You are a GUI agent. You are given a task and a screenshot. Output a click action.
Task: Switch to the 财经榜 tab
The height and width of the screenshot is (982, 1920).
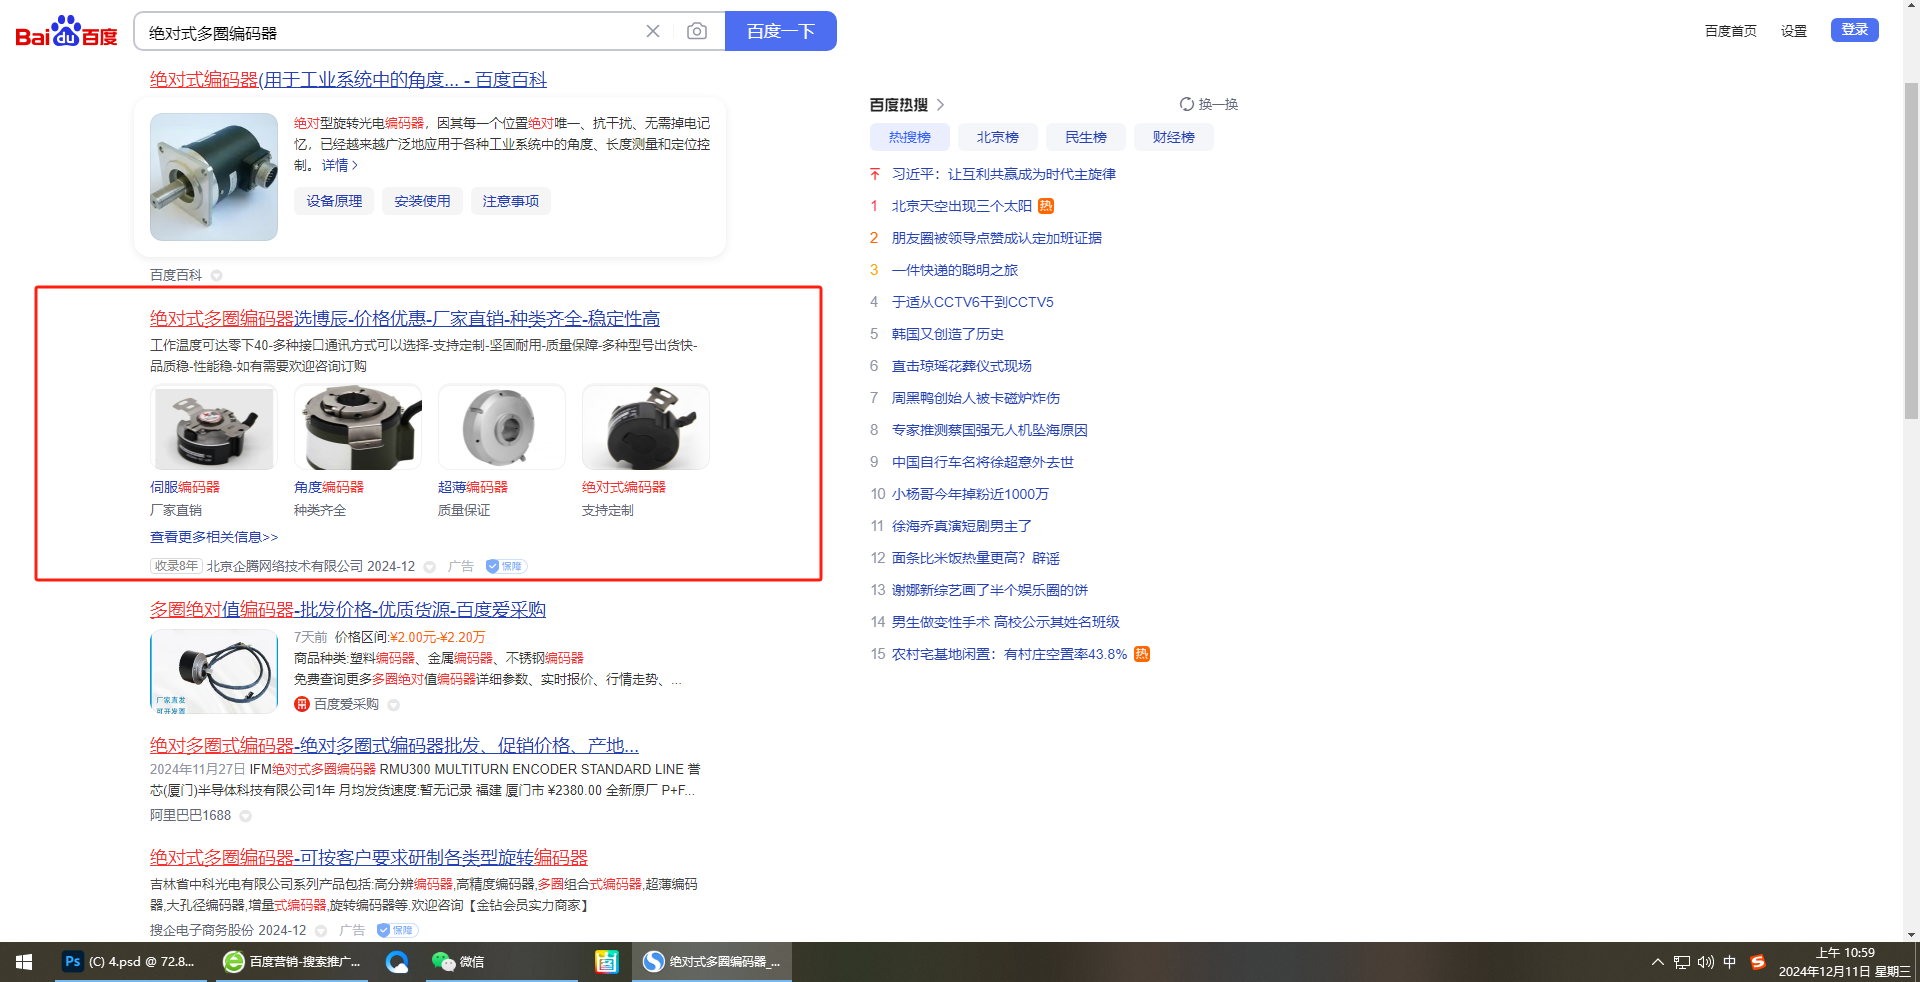tap(1174, 137)
